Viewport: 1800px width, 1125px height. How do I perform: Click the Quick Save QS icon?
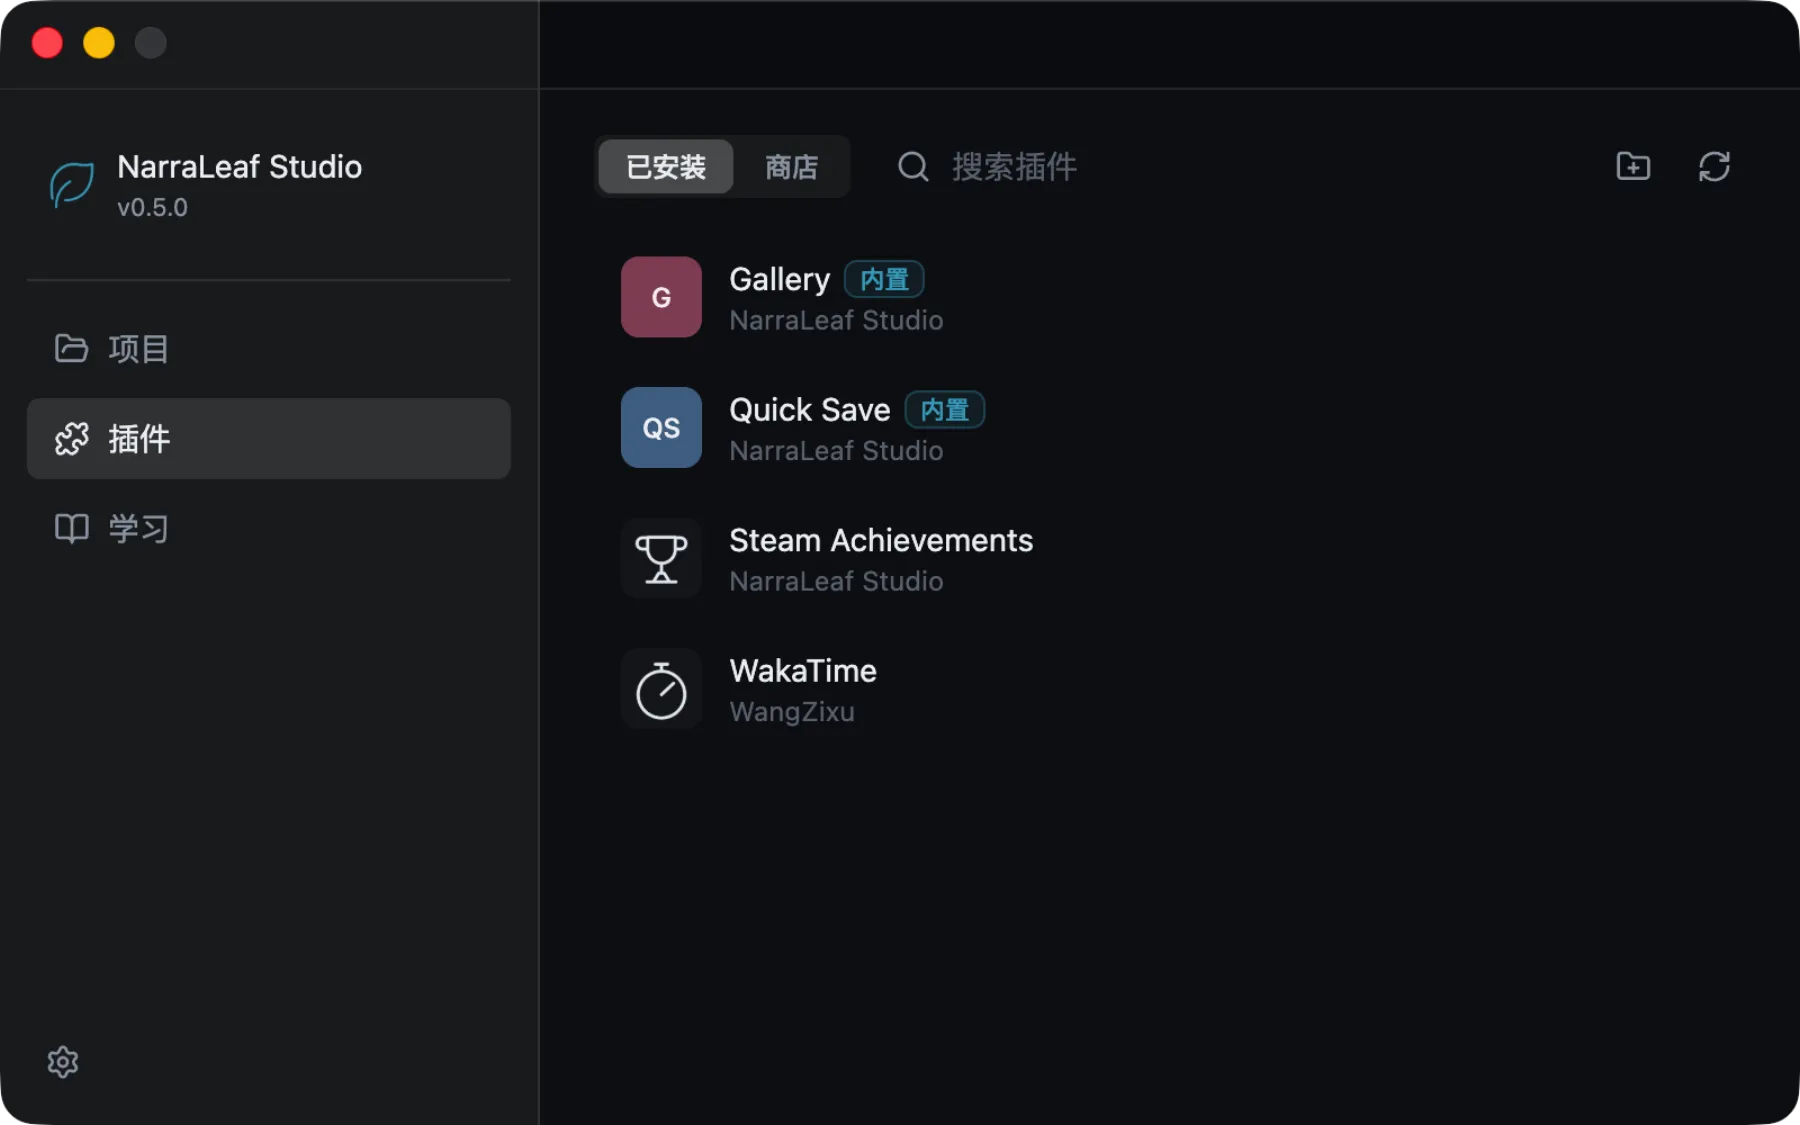tap(661, 428)
